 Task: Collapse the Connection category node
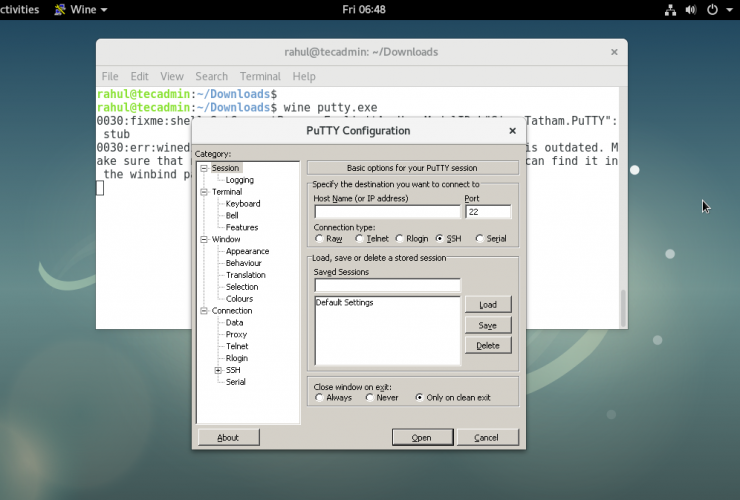point(204,311)
